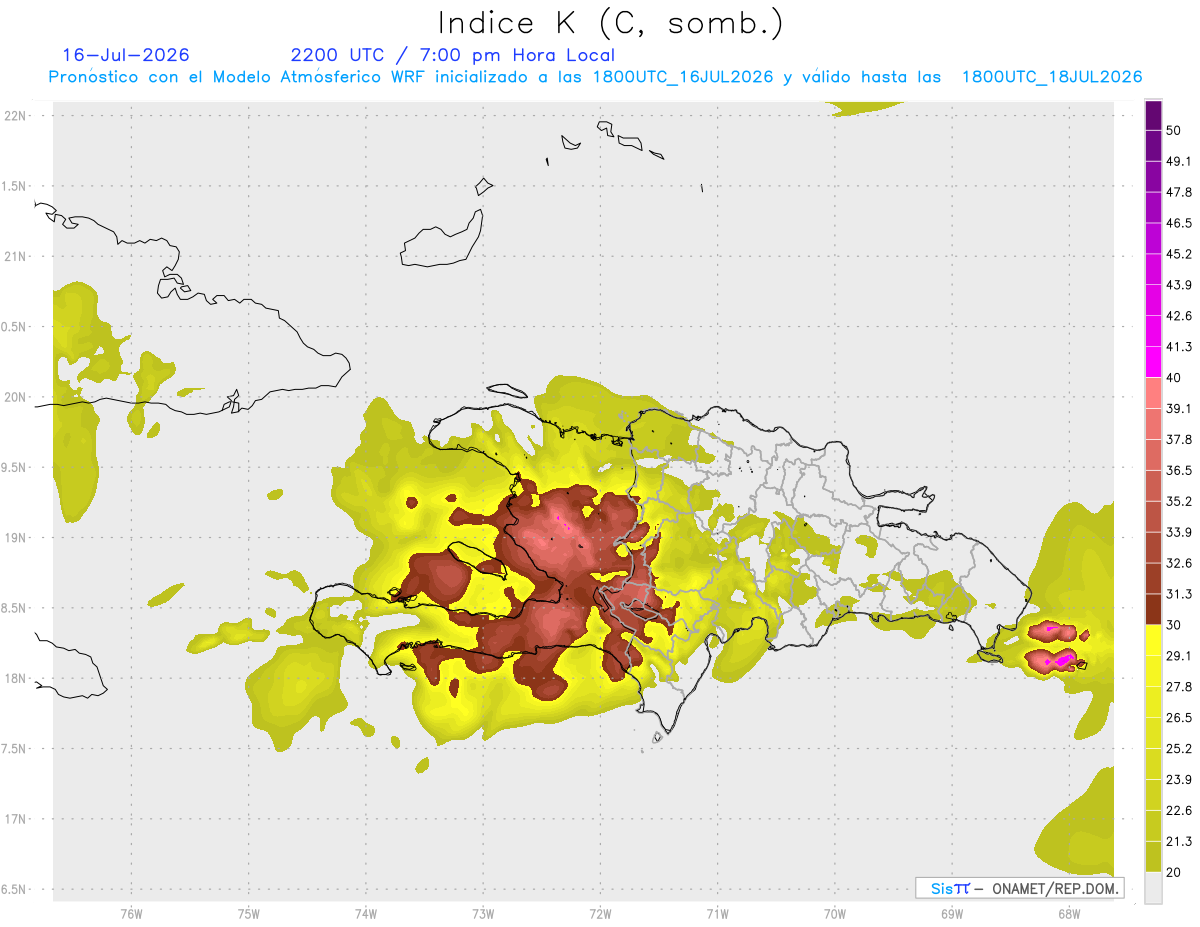Click colorbar value "31.3"

click(x=1179, y=594)
